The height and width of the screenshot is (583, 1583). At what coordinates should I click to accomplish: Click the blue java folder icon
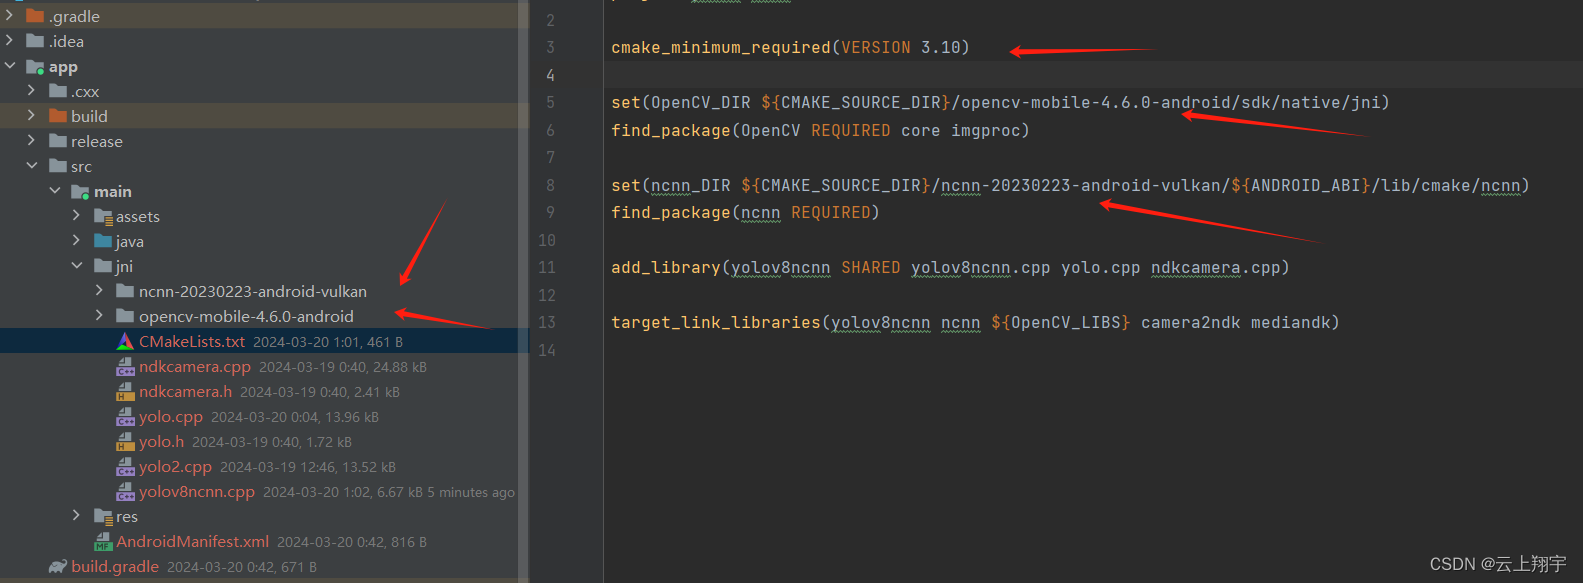[103, 241]
